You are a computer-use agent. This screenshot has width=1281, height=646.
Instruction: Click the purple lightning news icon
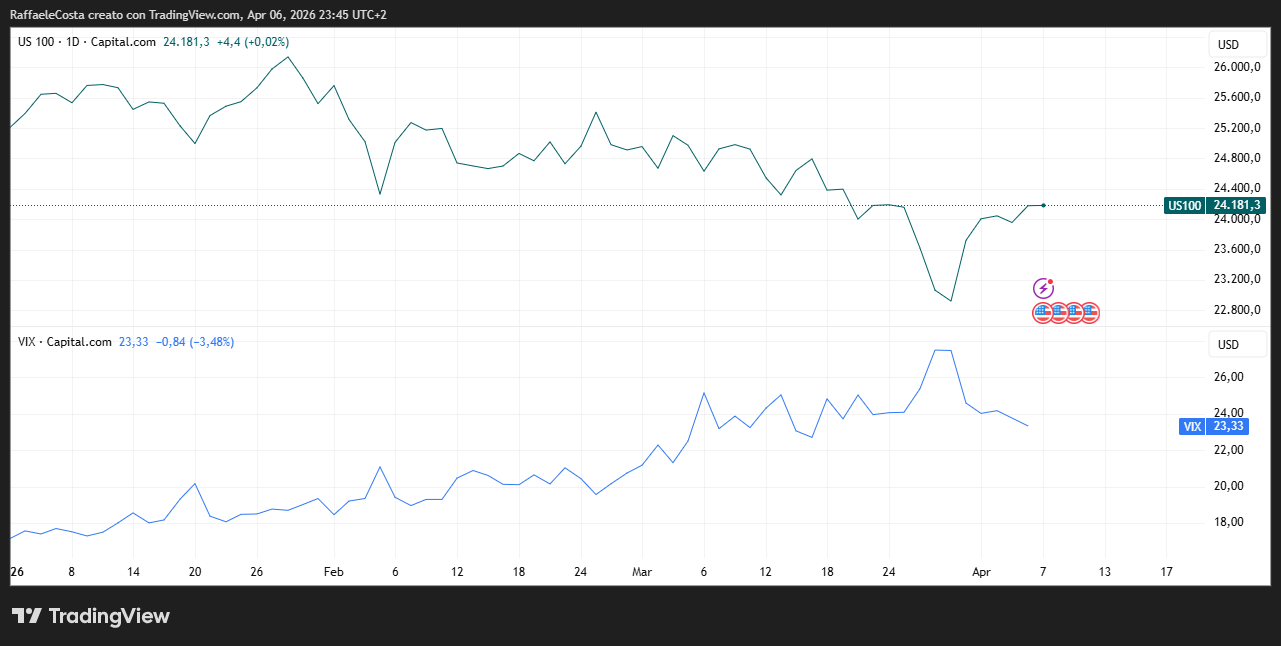coord(1043,288)
